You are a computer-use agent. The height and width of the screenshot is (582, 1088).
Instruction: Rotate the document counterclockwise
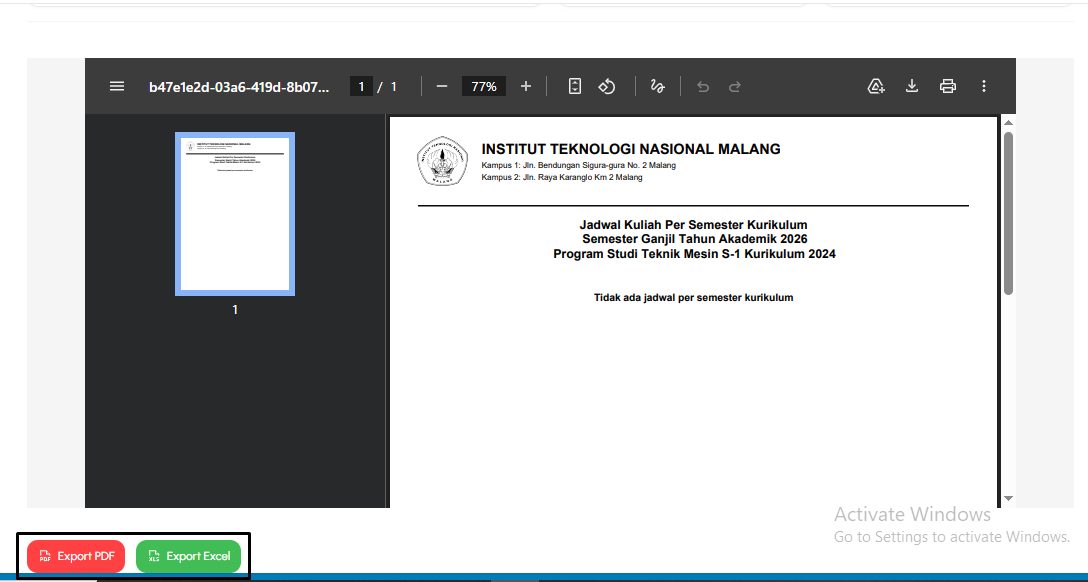tap(607, 86)
